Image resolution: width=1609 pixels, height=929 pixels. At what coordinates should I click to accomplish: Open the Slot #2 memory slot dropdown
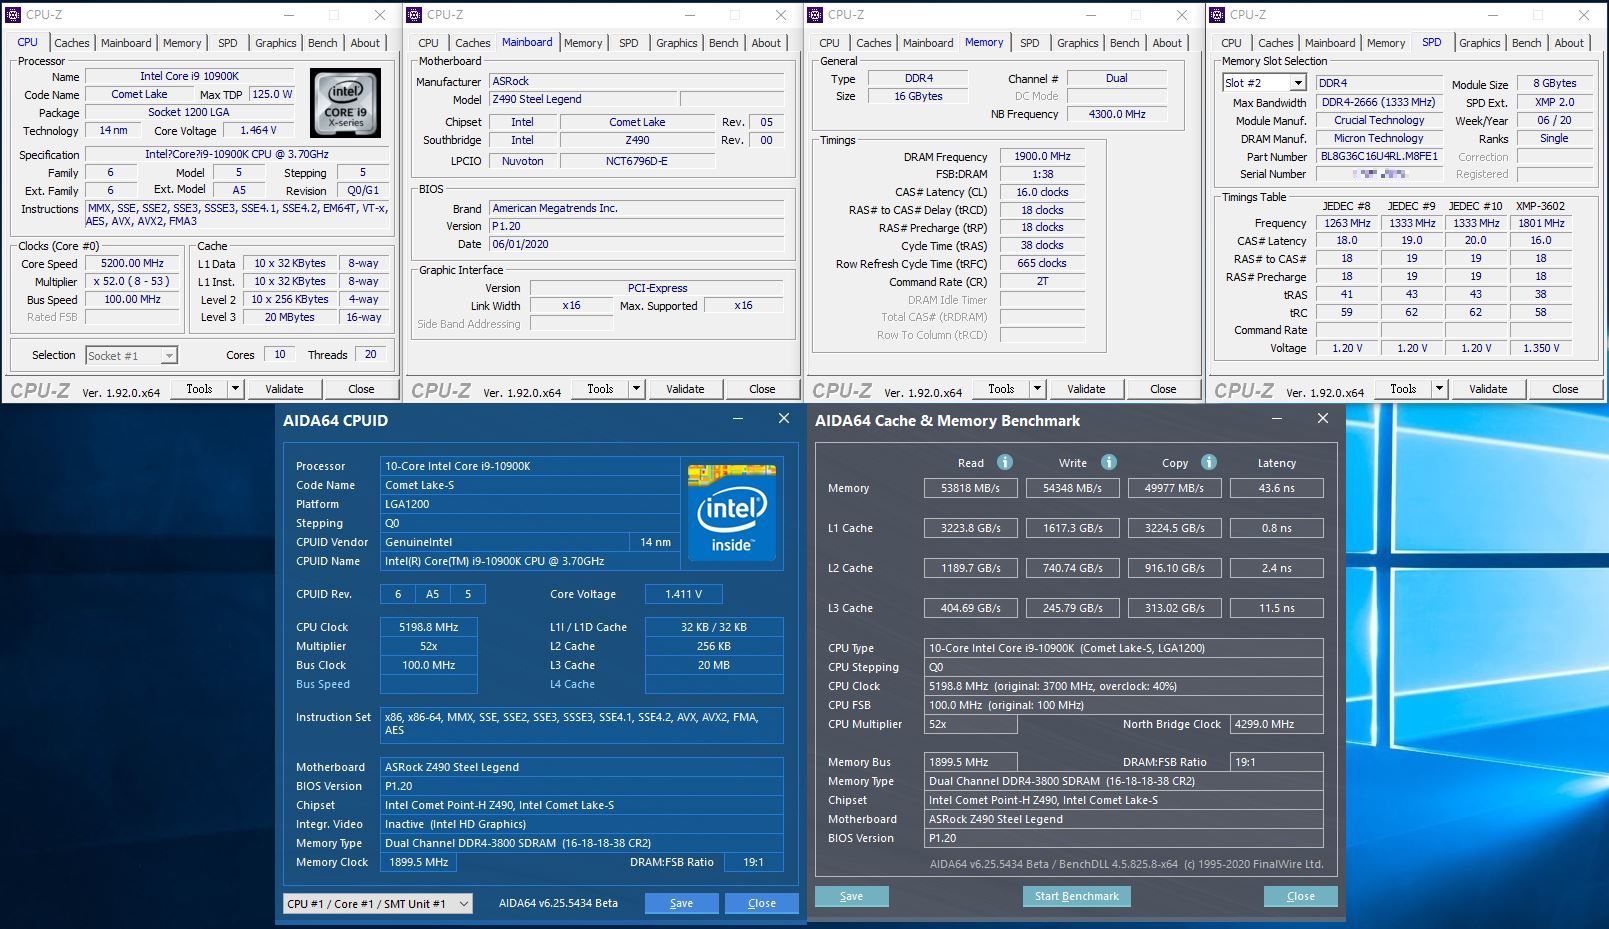pos(1298,83)
